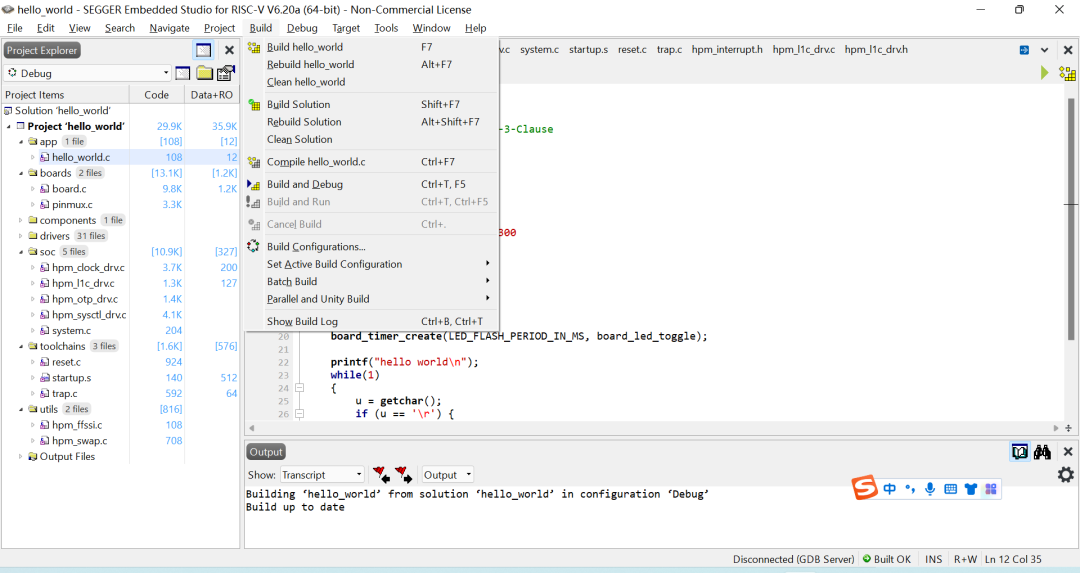Expand the Output Files folder

click(x=21, y=457)
